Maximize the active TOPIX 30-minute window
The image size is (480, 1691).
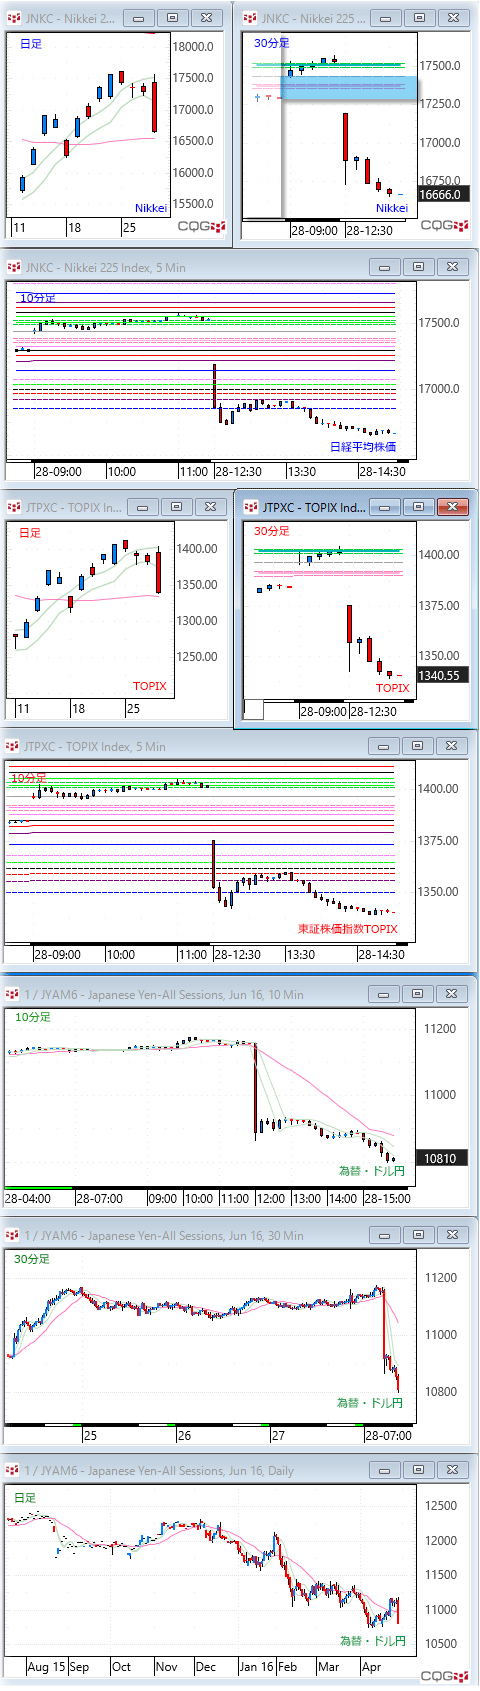[418, 507]
